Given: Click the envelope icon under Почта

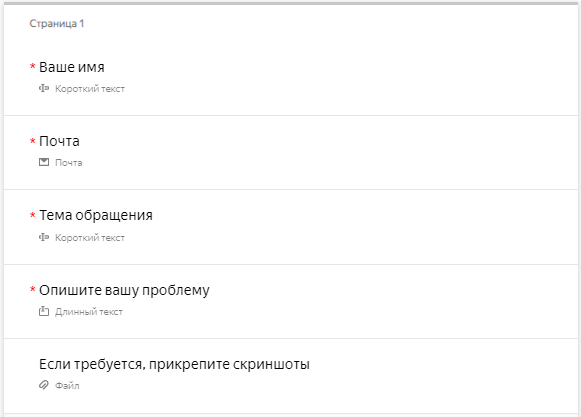Looking at the screenshot, I should pos(44,162).
